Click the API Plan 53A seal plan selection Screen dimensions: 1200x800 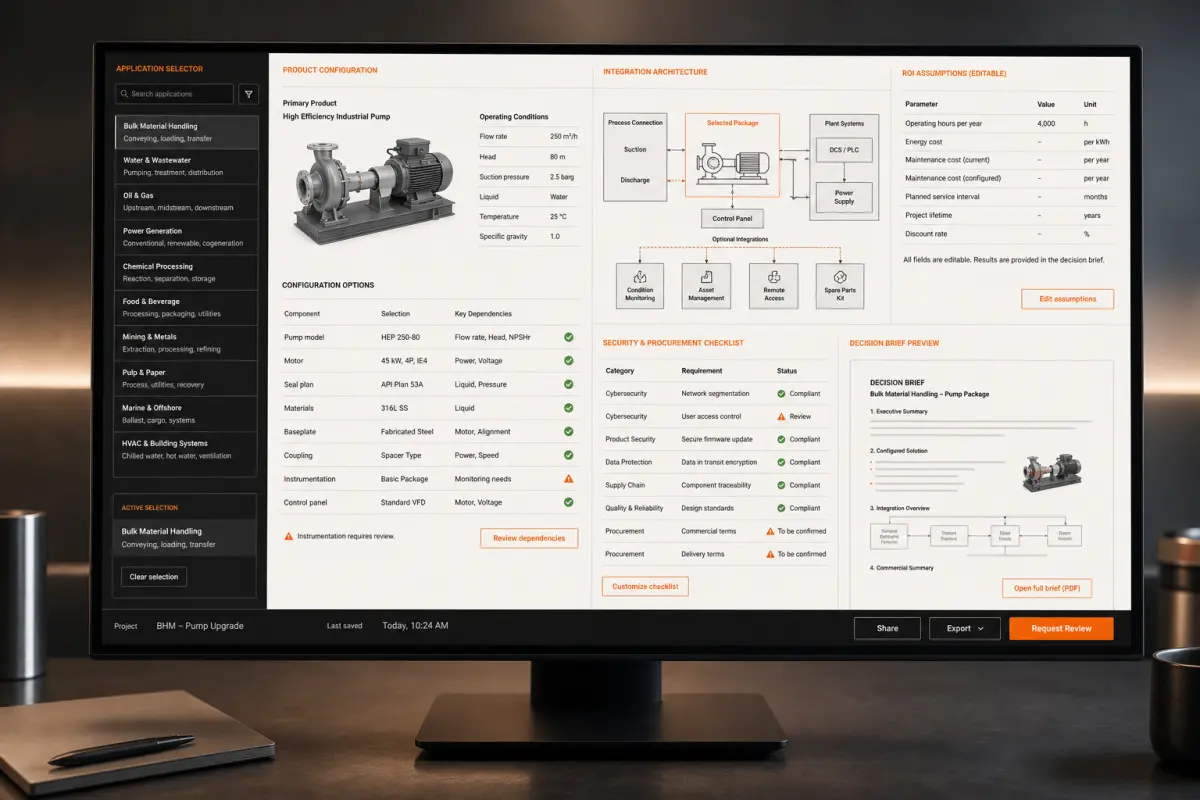(402, 384)
